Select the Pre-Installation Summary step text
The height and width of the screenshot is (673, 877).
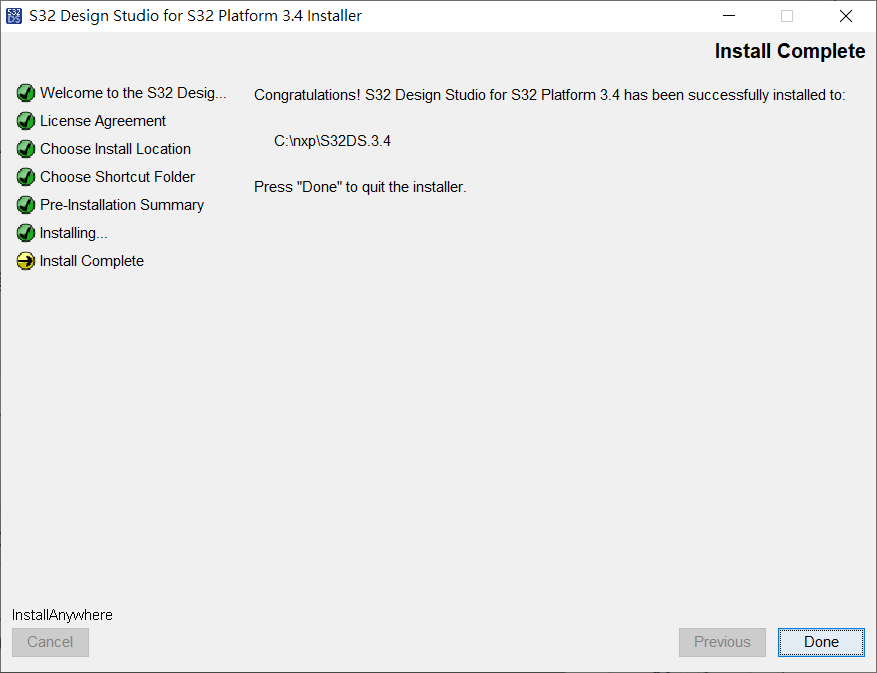tap(122, 205)
